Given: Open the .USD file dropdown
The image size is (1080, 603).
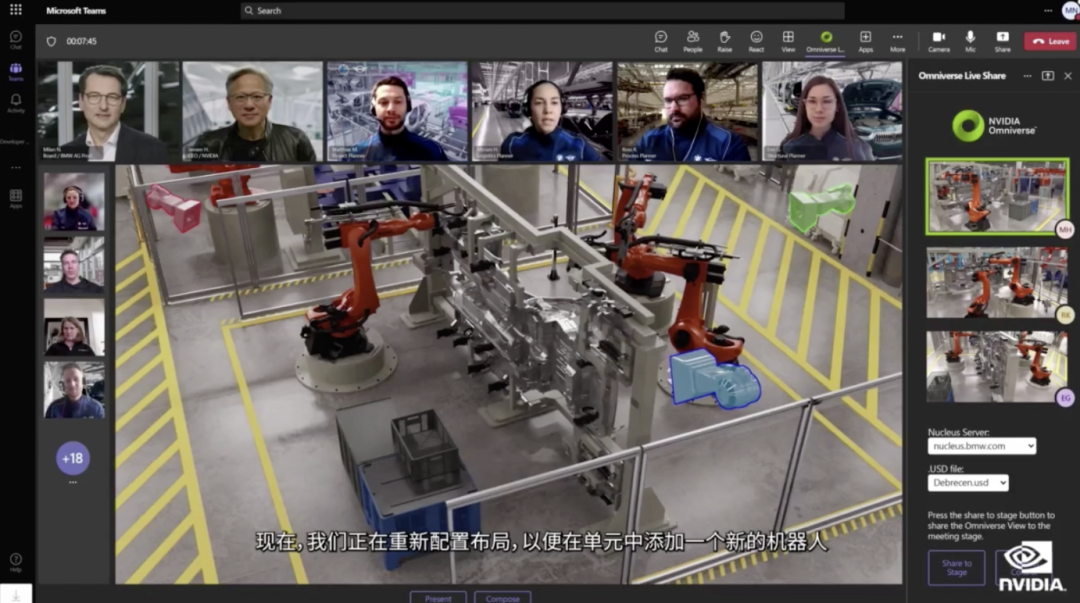Looking at the screenshot, I should pos(967,483).
